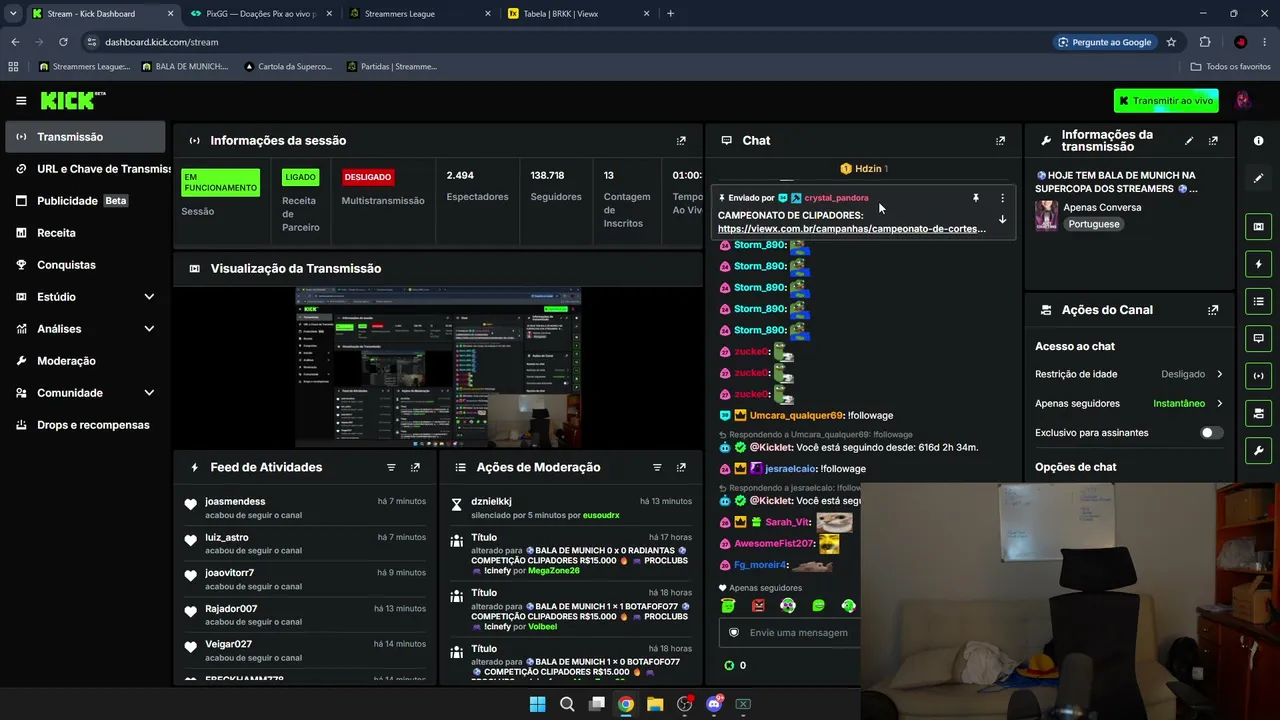1280x720 pixels.
Task: Open Publicidade in the sidebar
Action: click(85, 201)
